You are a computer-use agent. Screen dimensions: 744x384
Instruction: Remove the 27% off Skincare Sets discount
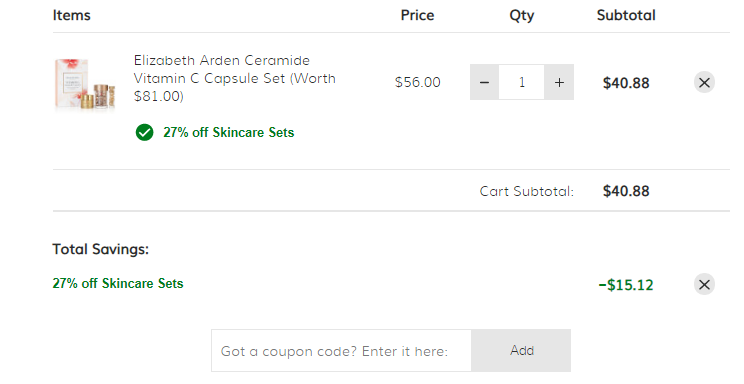(704, 284)
